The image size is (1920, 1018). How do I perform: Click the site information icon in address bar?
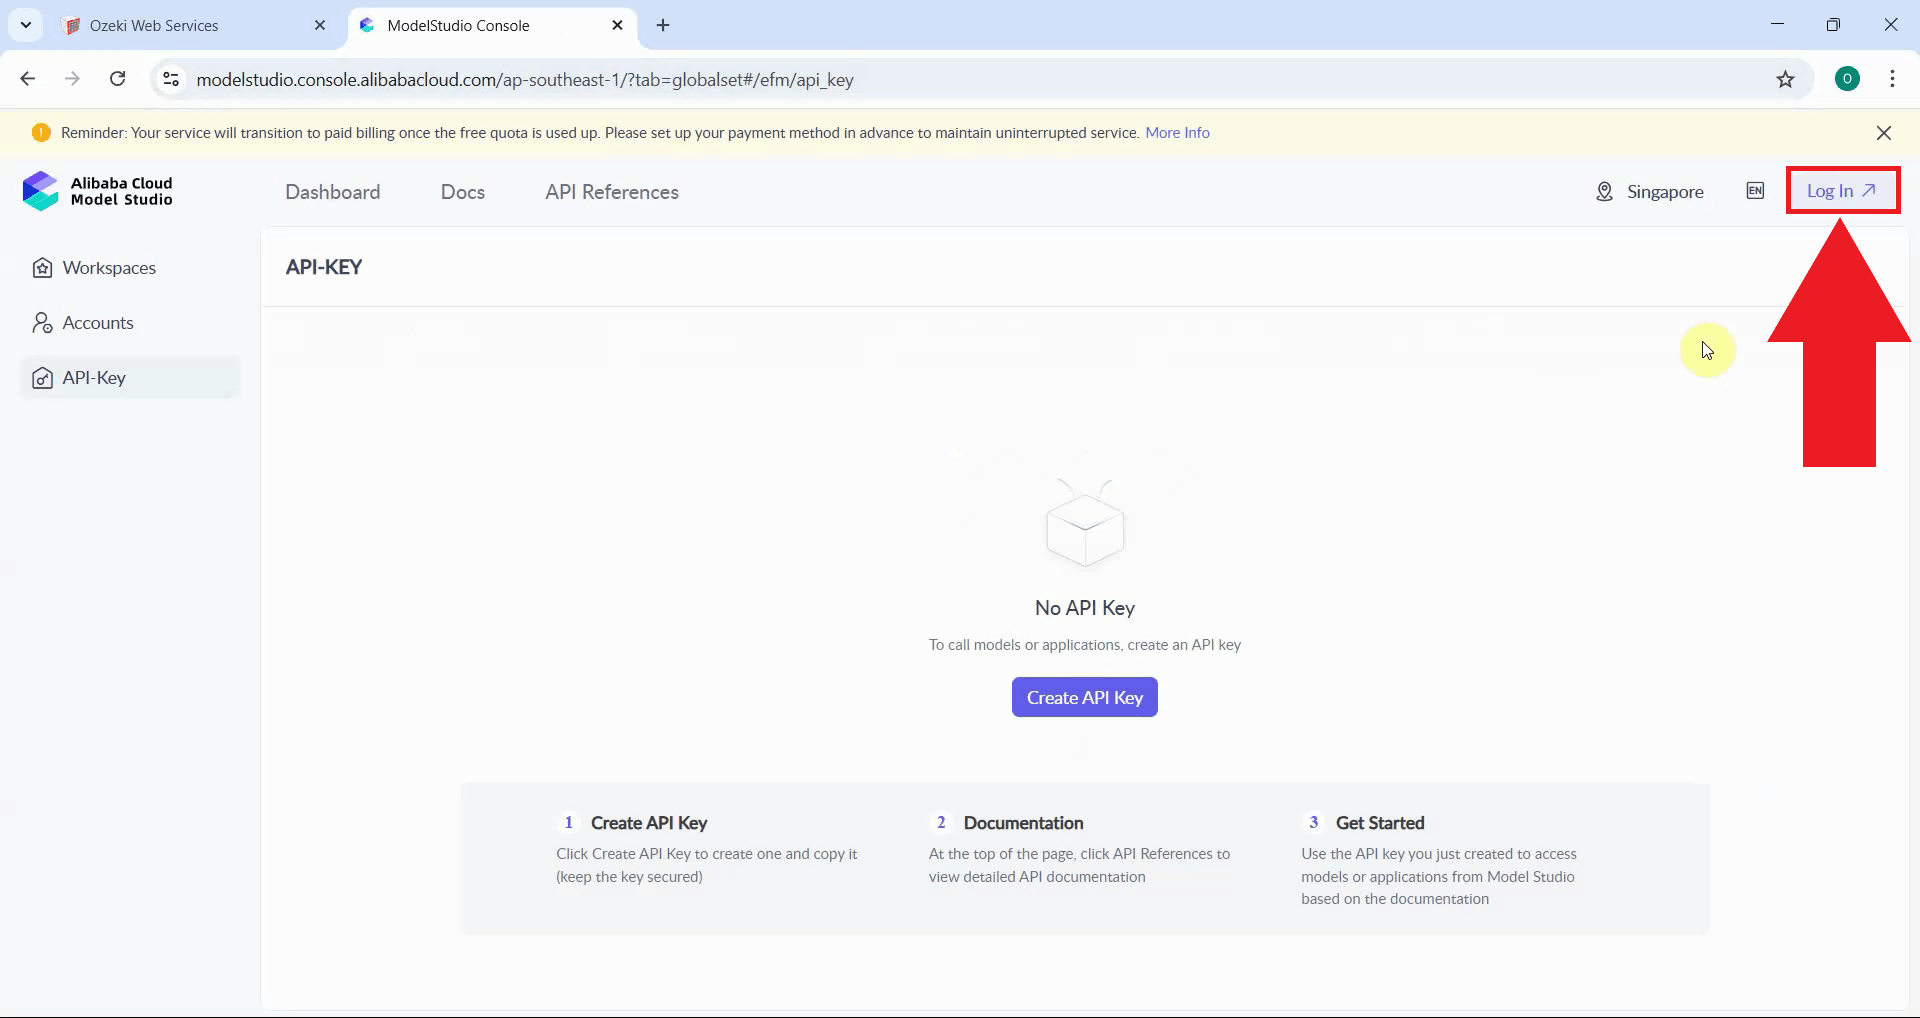click(170, 79)
